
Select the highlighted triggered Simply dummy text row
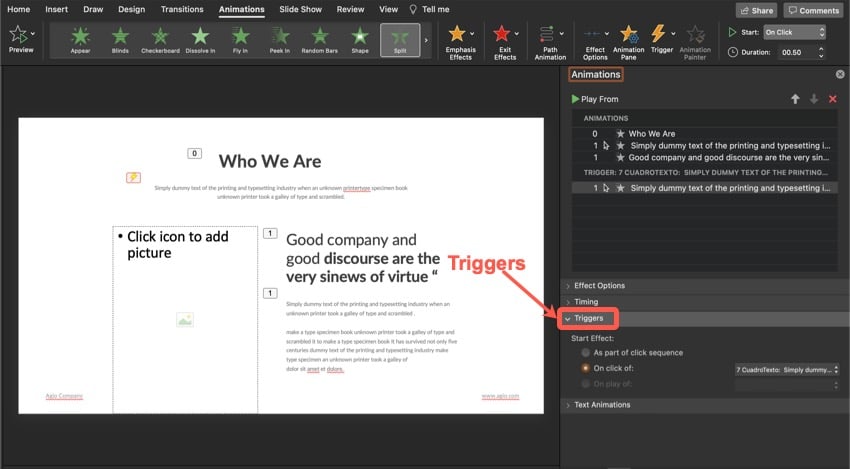705,188
